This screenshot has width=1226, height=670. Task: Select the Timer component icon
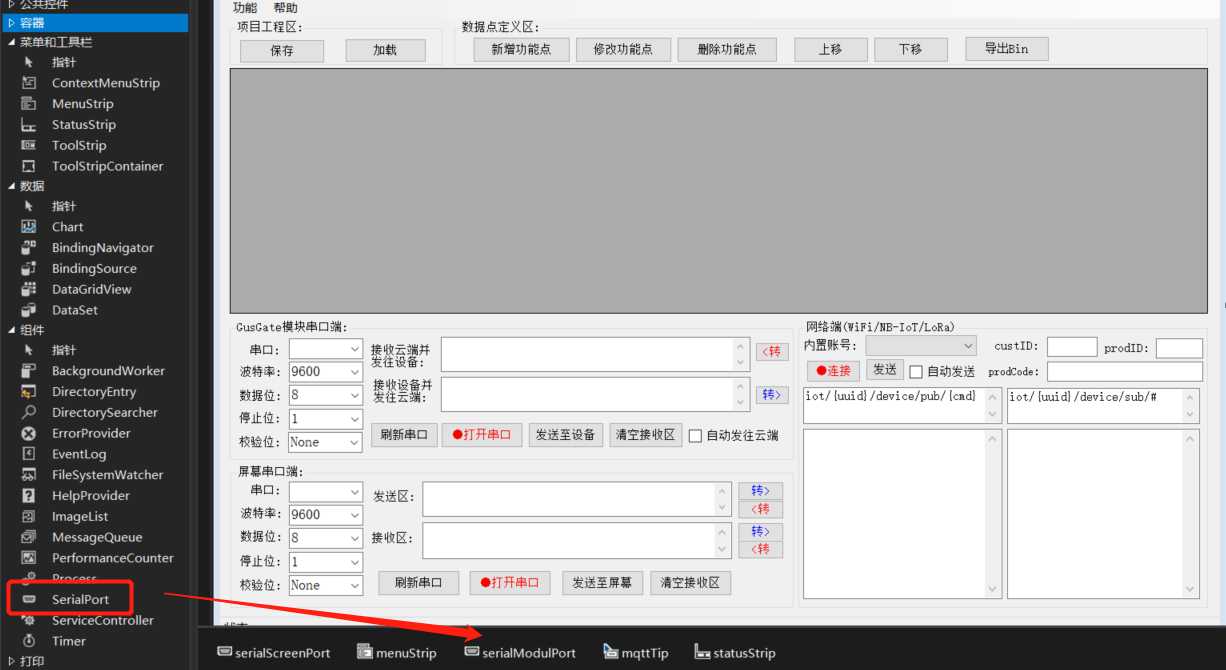[29, 641]
